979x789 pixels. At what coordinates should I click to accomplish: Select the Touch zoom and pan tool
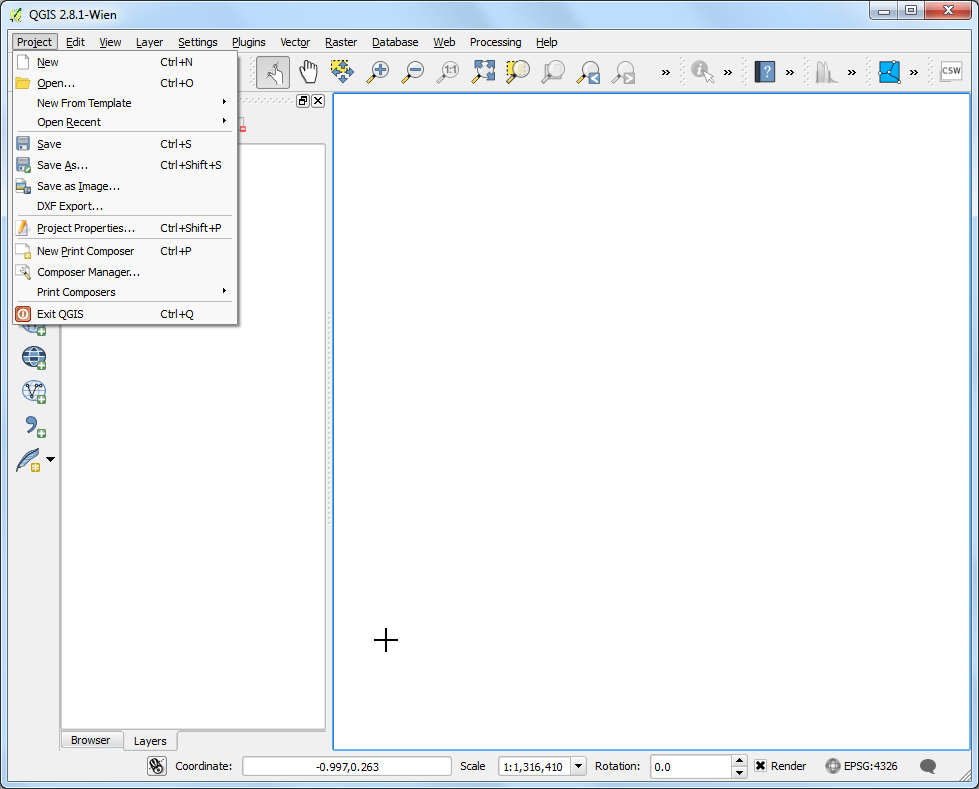click(273, 72)
